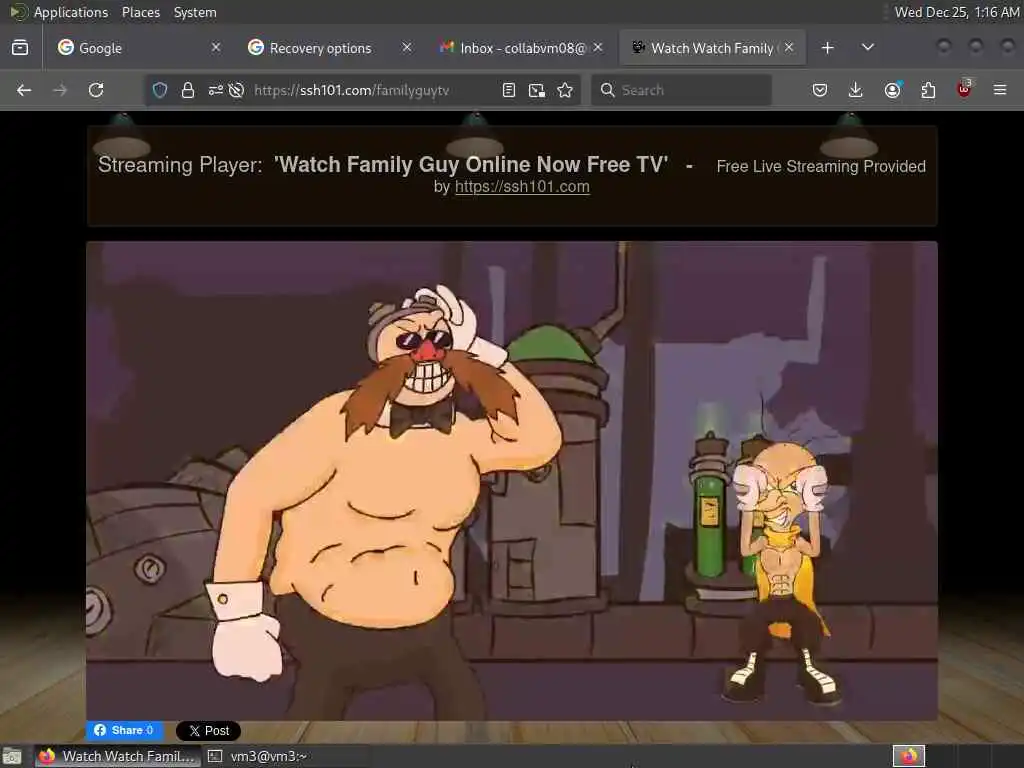This screenshot has height=768, width=1024.
Task: Show site security padlock info
Action: click(188, 90)
